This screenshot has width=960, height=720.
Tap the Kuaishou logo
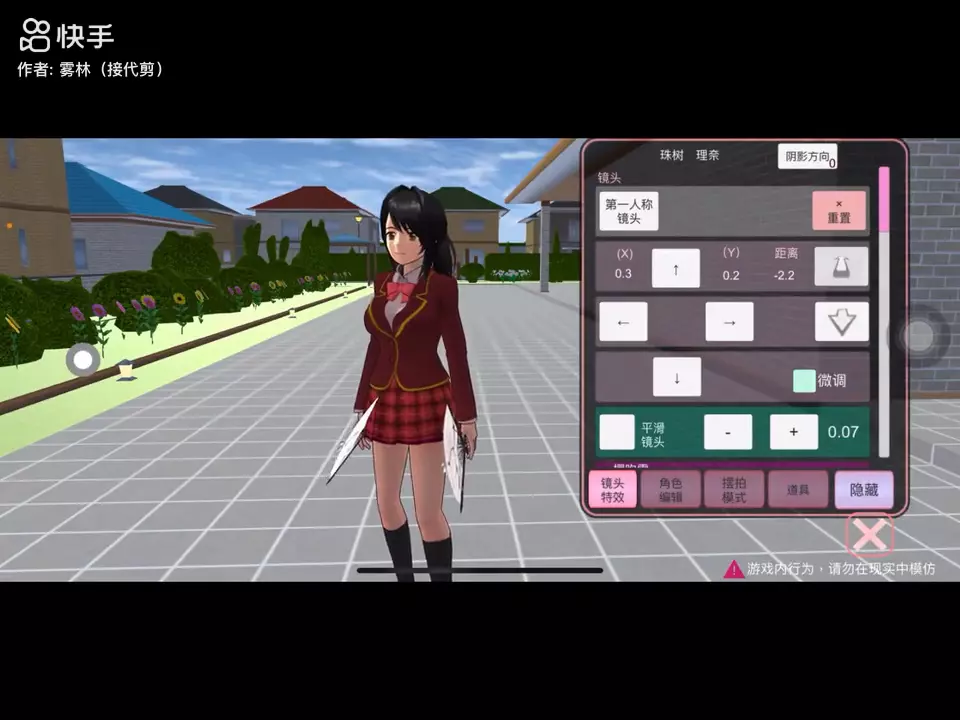[67, 35]
